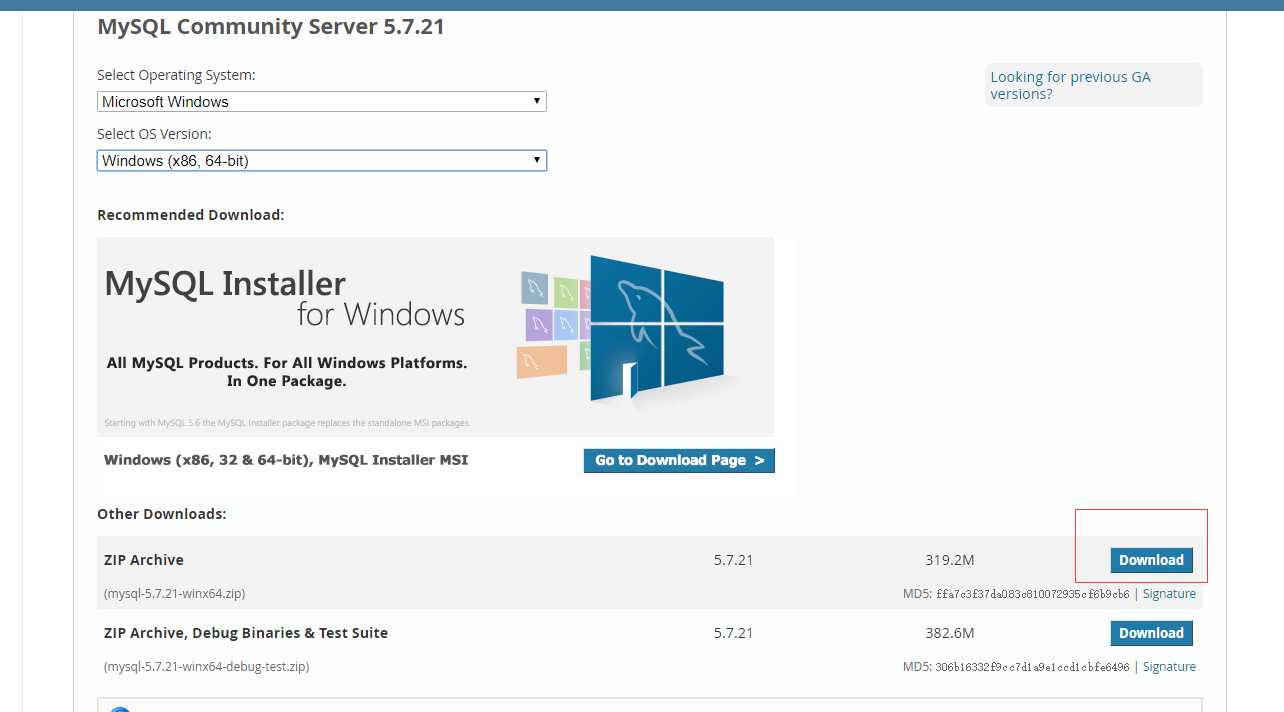
Task: Click the 382.6M file size
Action: [950, 633]
